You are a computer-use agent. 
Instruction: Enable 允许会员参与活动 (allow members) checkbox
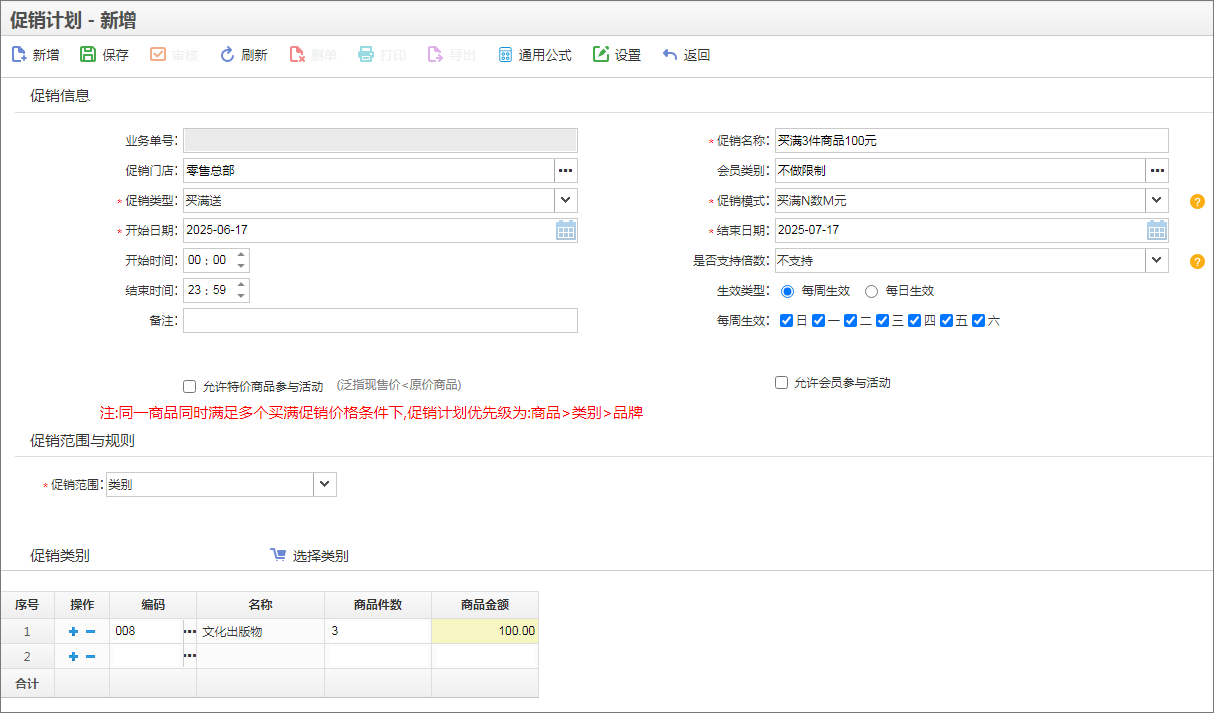point(781,383)
